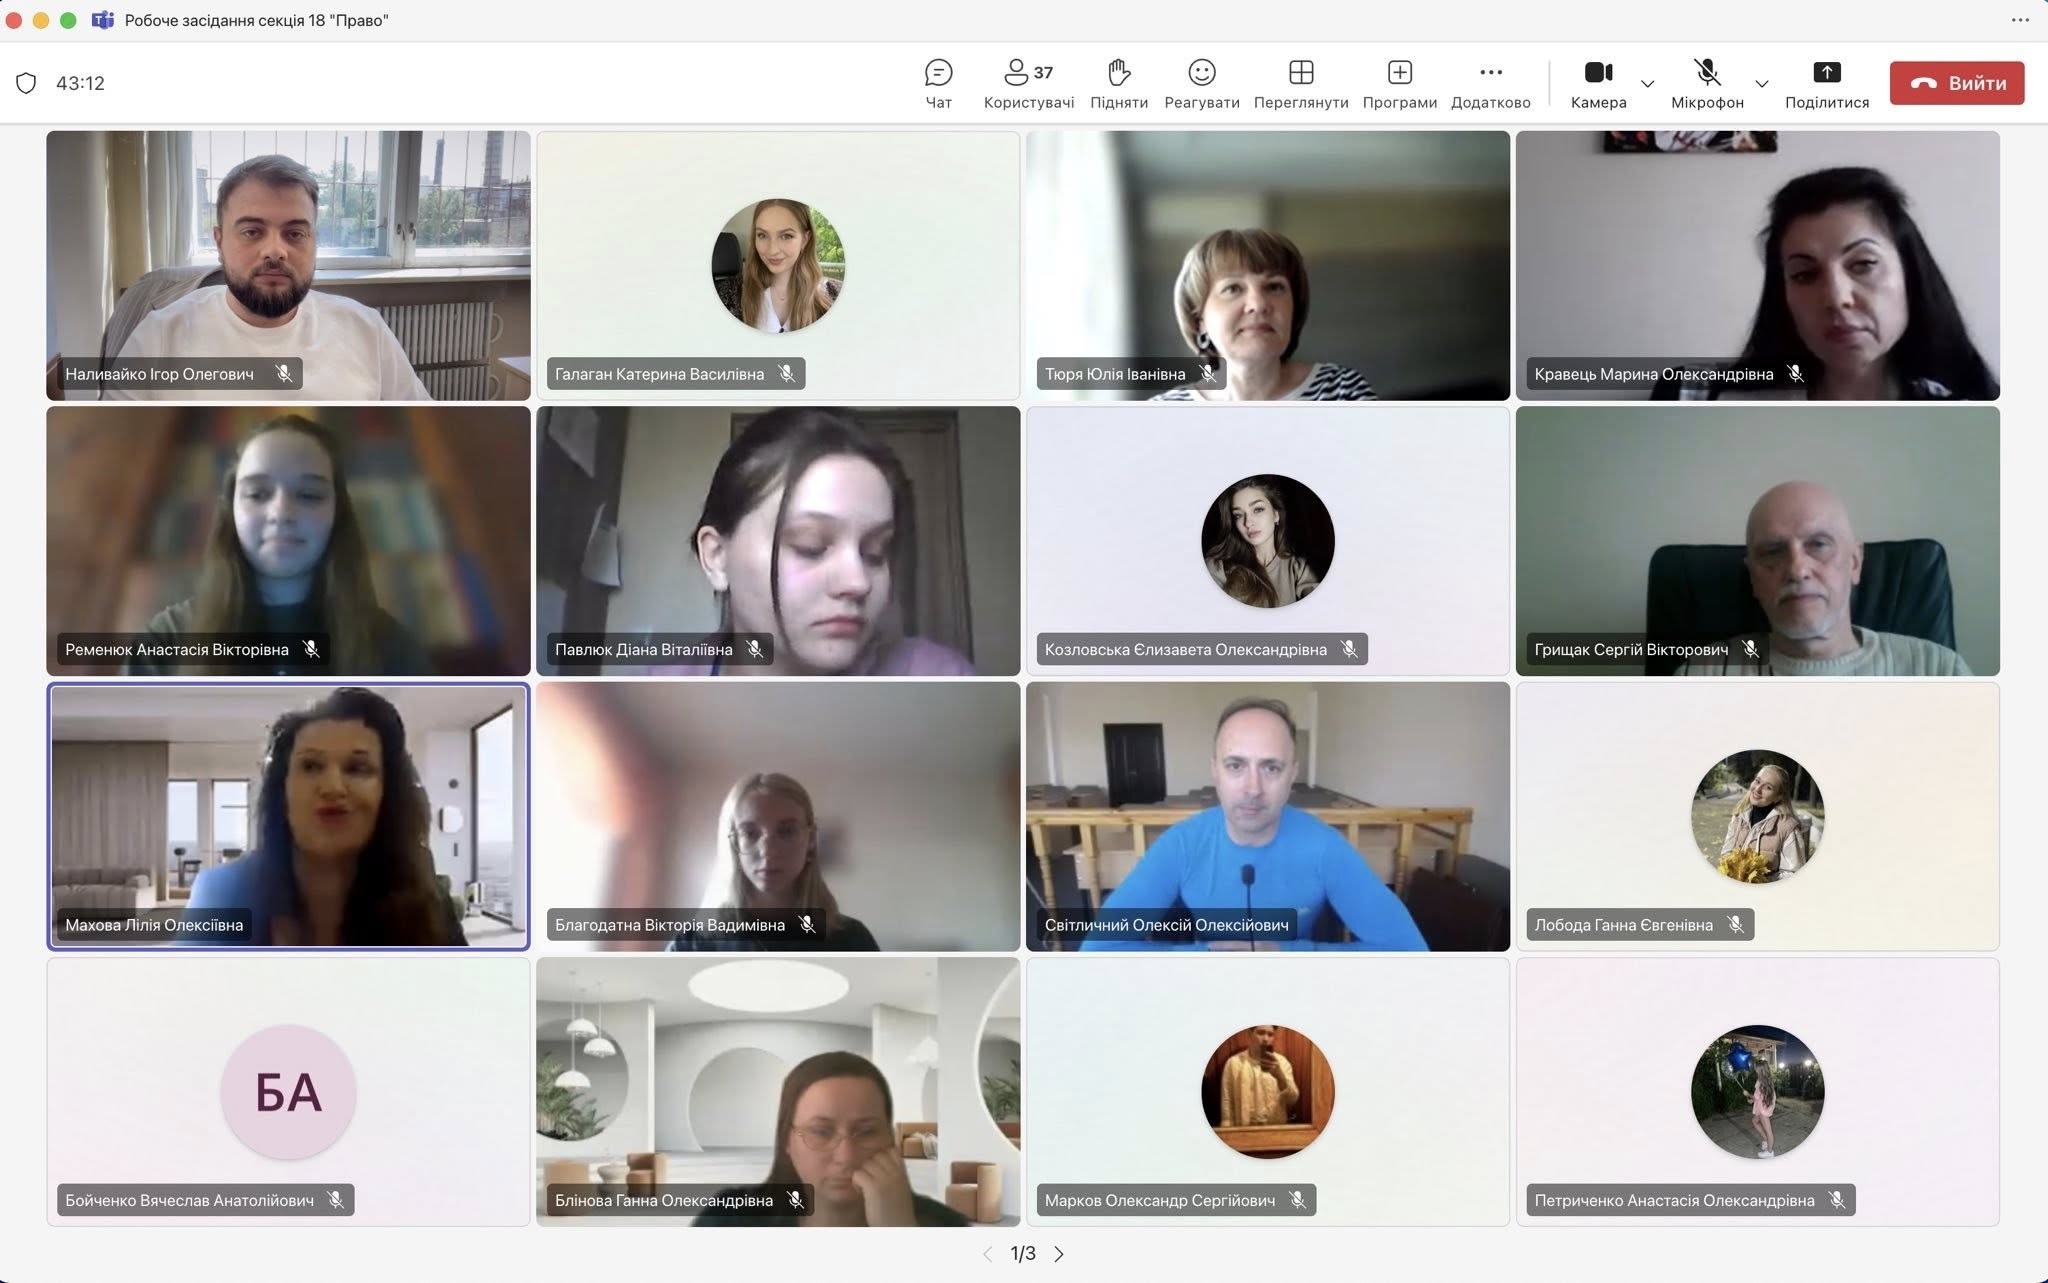The image size is (2048, 1283).
Task: Click the БА initials avatar
Action: (x=288, y=1092)
